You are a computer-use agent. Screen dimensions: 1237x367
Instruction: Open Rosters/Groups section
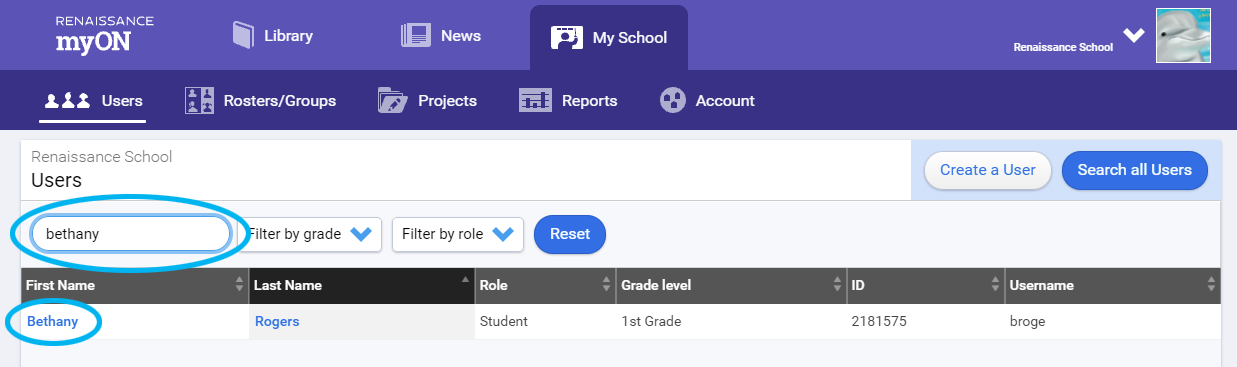[x=261, y=101]
